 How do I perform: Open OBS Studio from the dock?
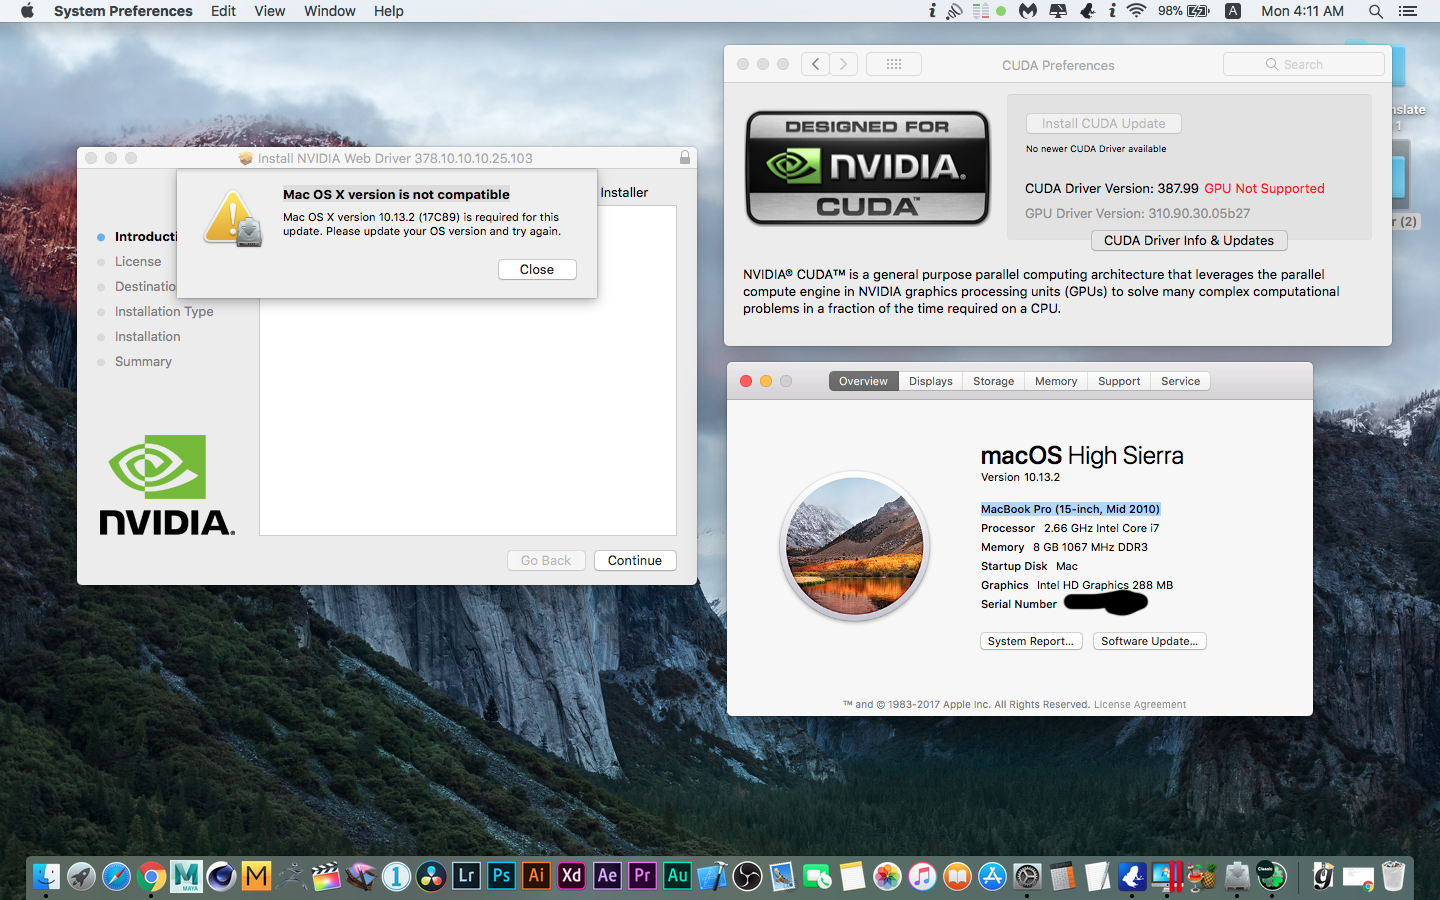click(x=747, y=877)
